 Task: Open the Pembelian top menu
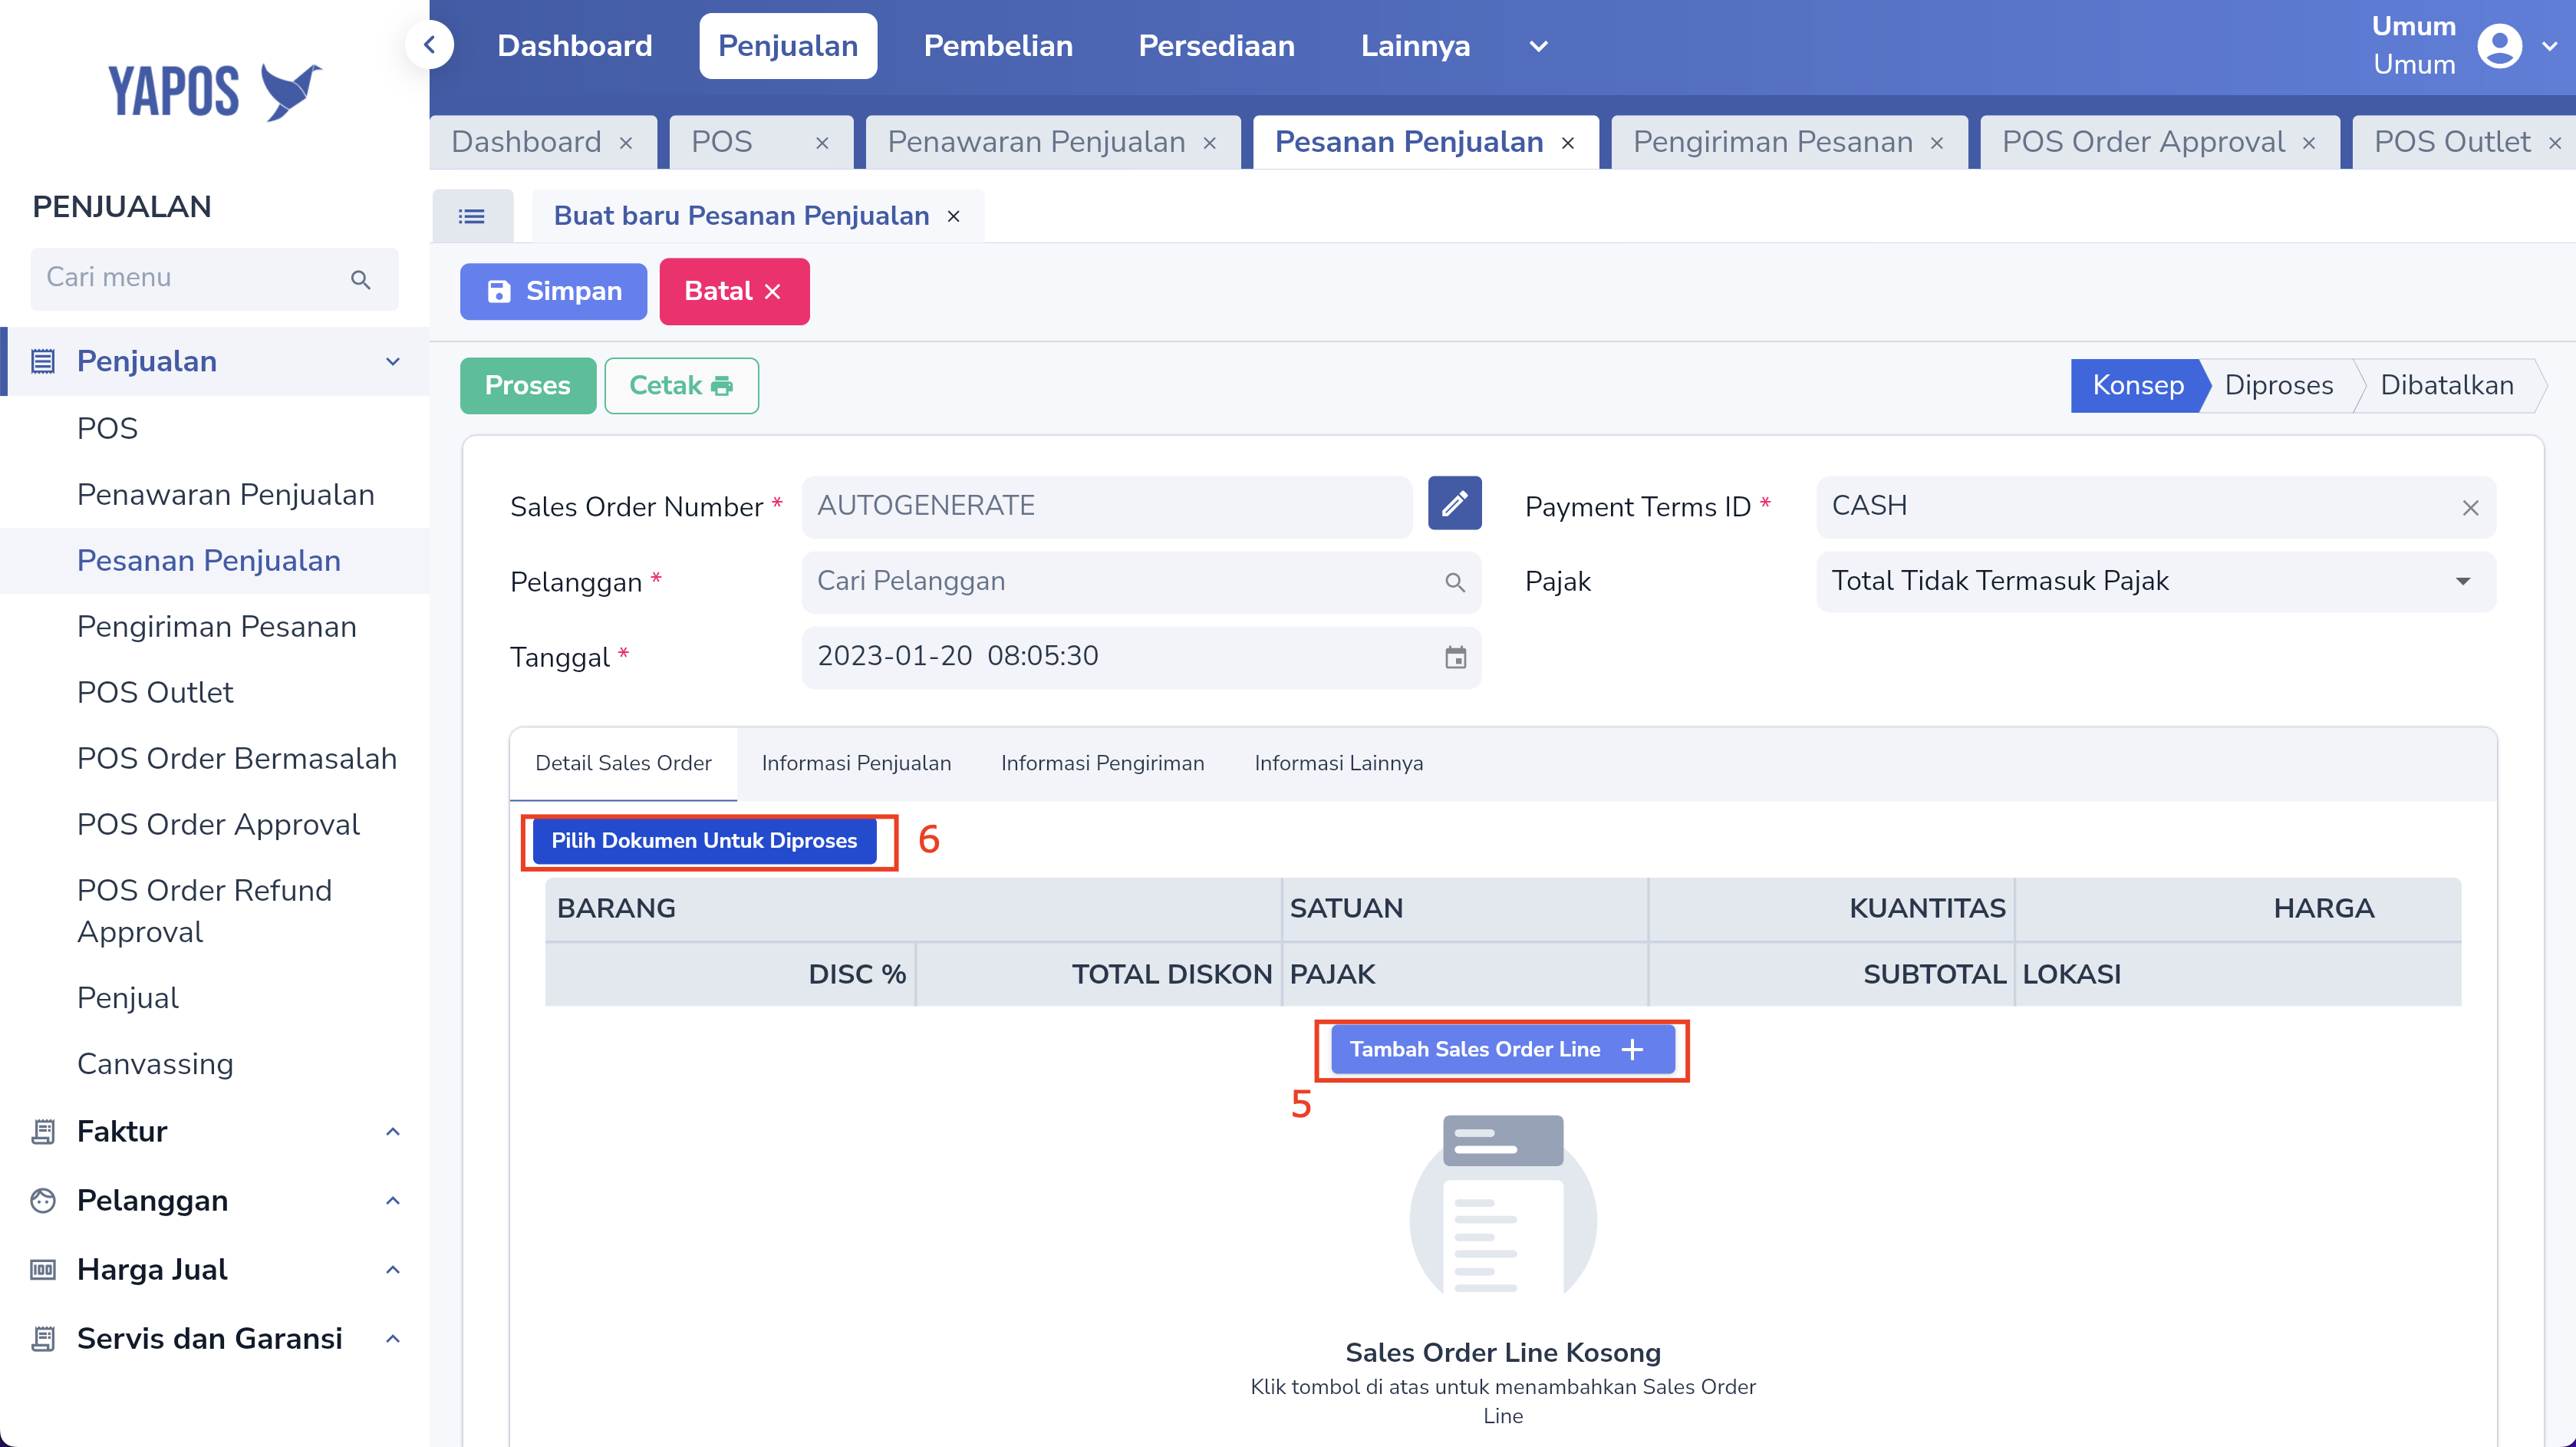[x=997, y=46]
